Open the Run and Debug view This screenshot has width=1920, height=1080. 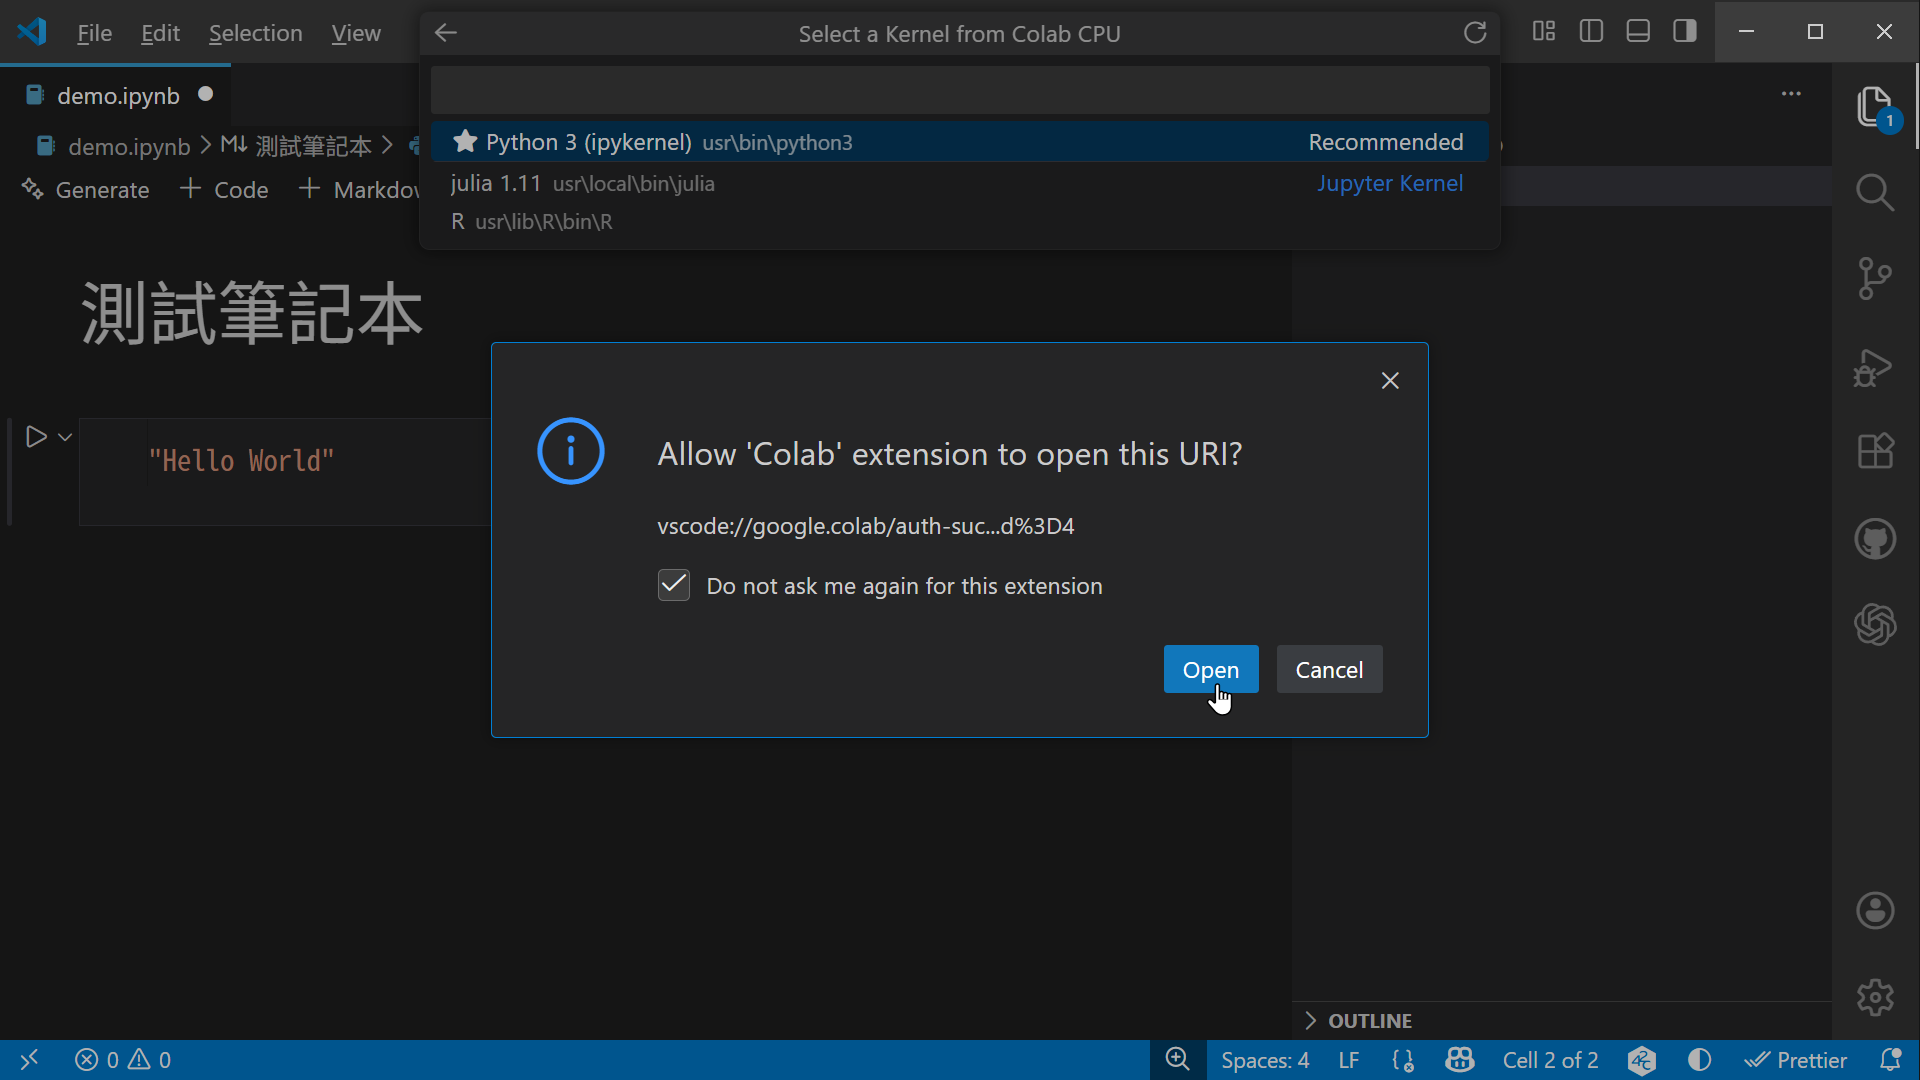pyautogui.click(x=1874, y=367)
